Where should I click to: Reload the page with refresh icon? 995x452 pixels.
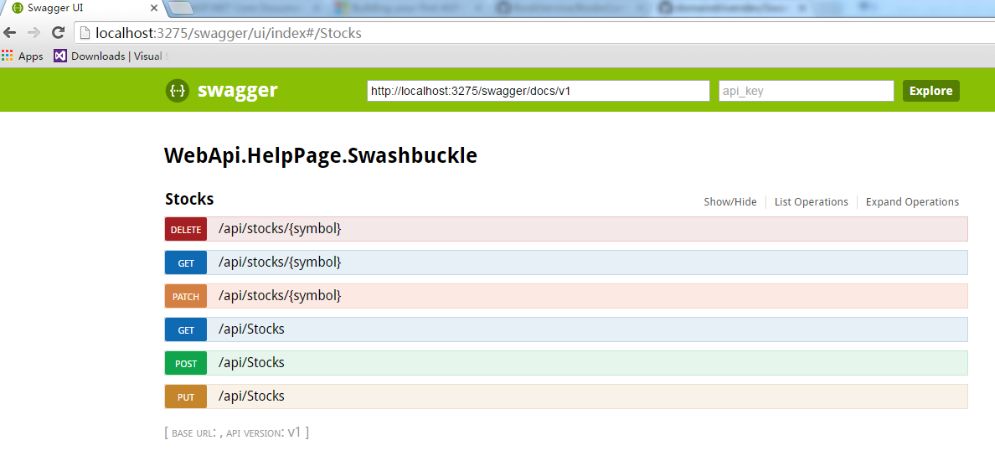[x=58, y=33]
